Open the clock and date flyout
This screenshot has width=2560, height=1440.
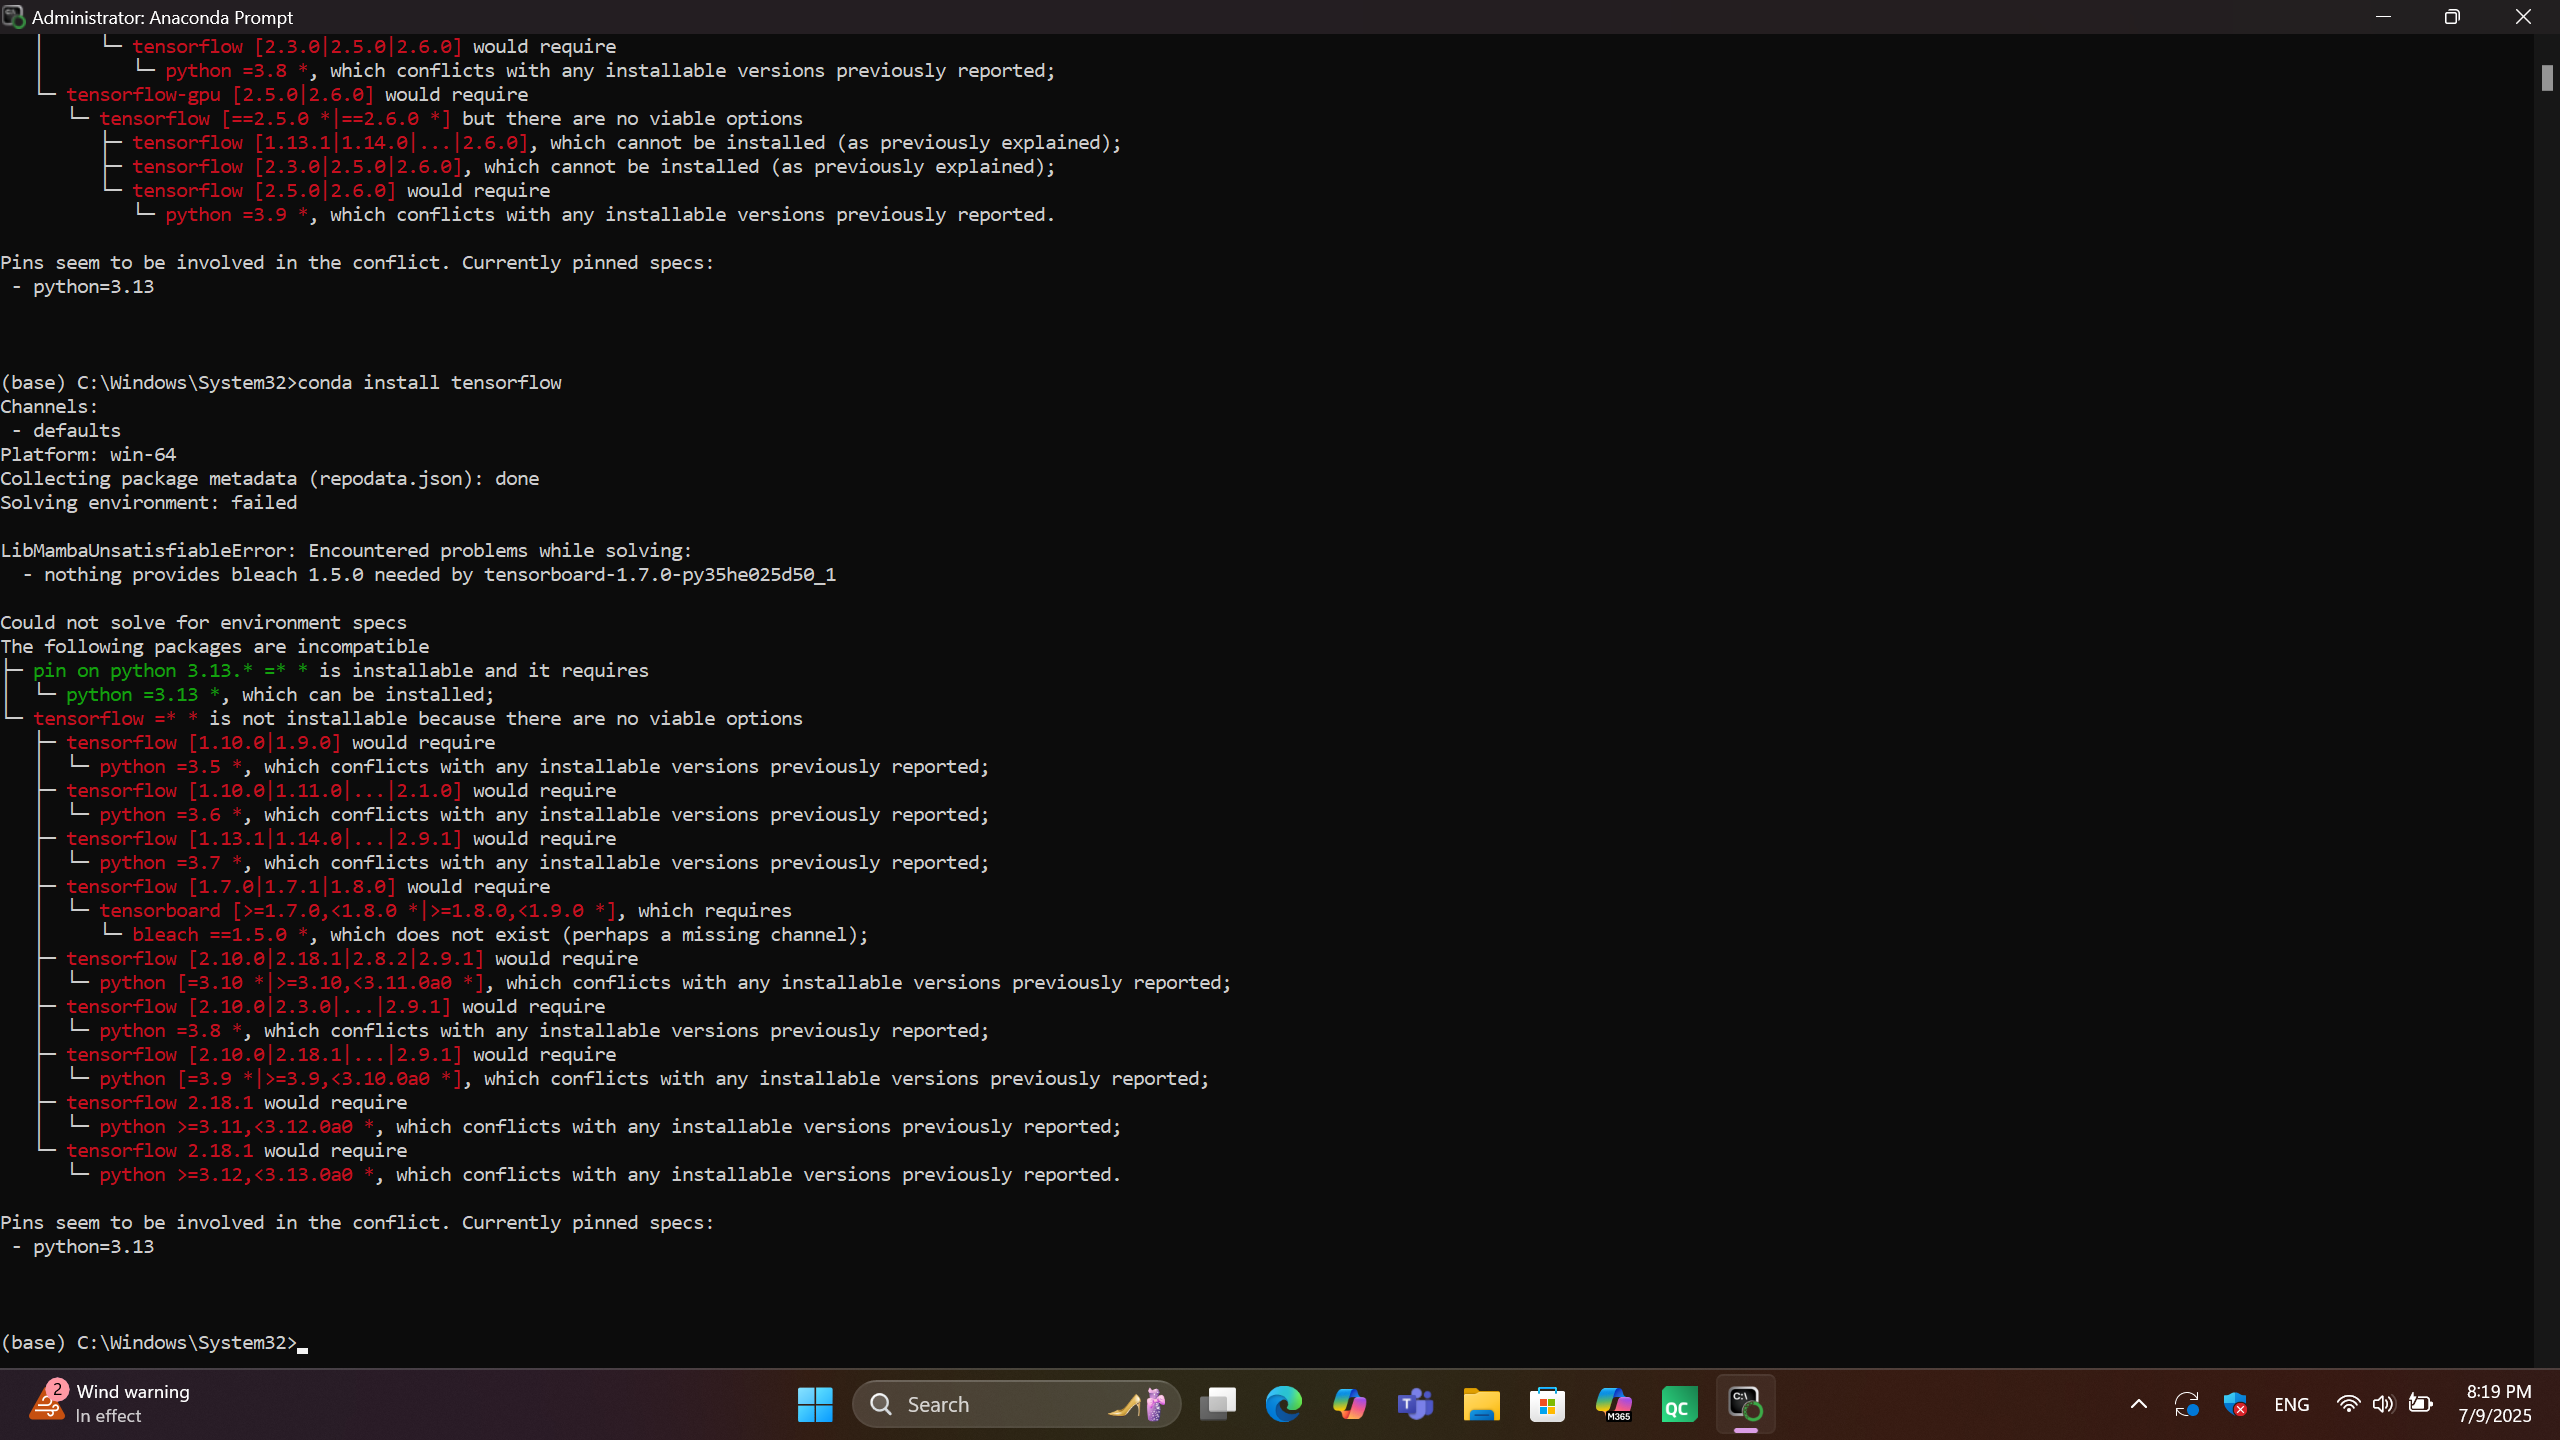coord(2497,1404)
